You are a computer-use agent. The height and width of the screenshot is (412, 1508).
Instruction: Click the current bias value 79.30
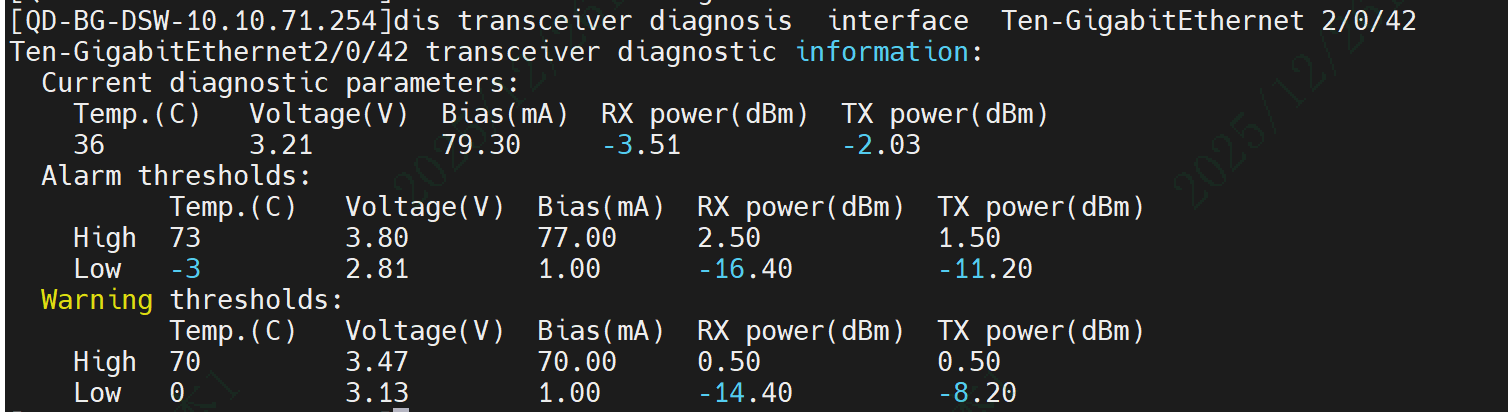(x=481, y=145)
